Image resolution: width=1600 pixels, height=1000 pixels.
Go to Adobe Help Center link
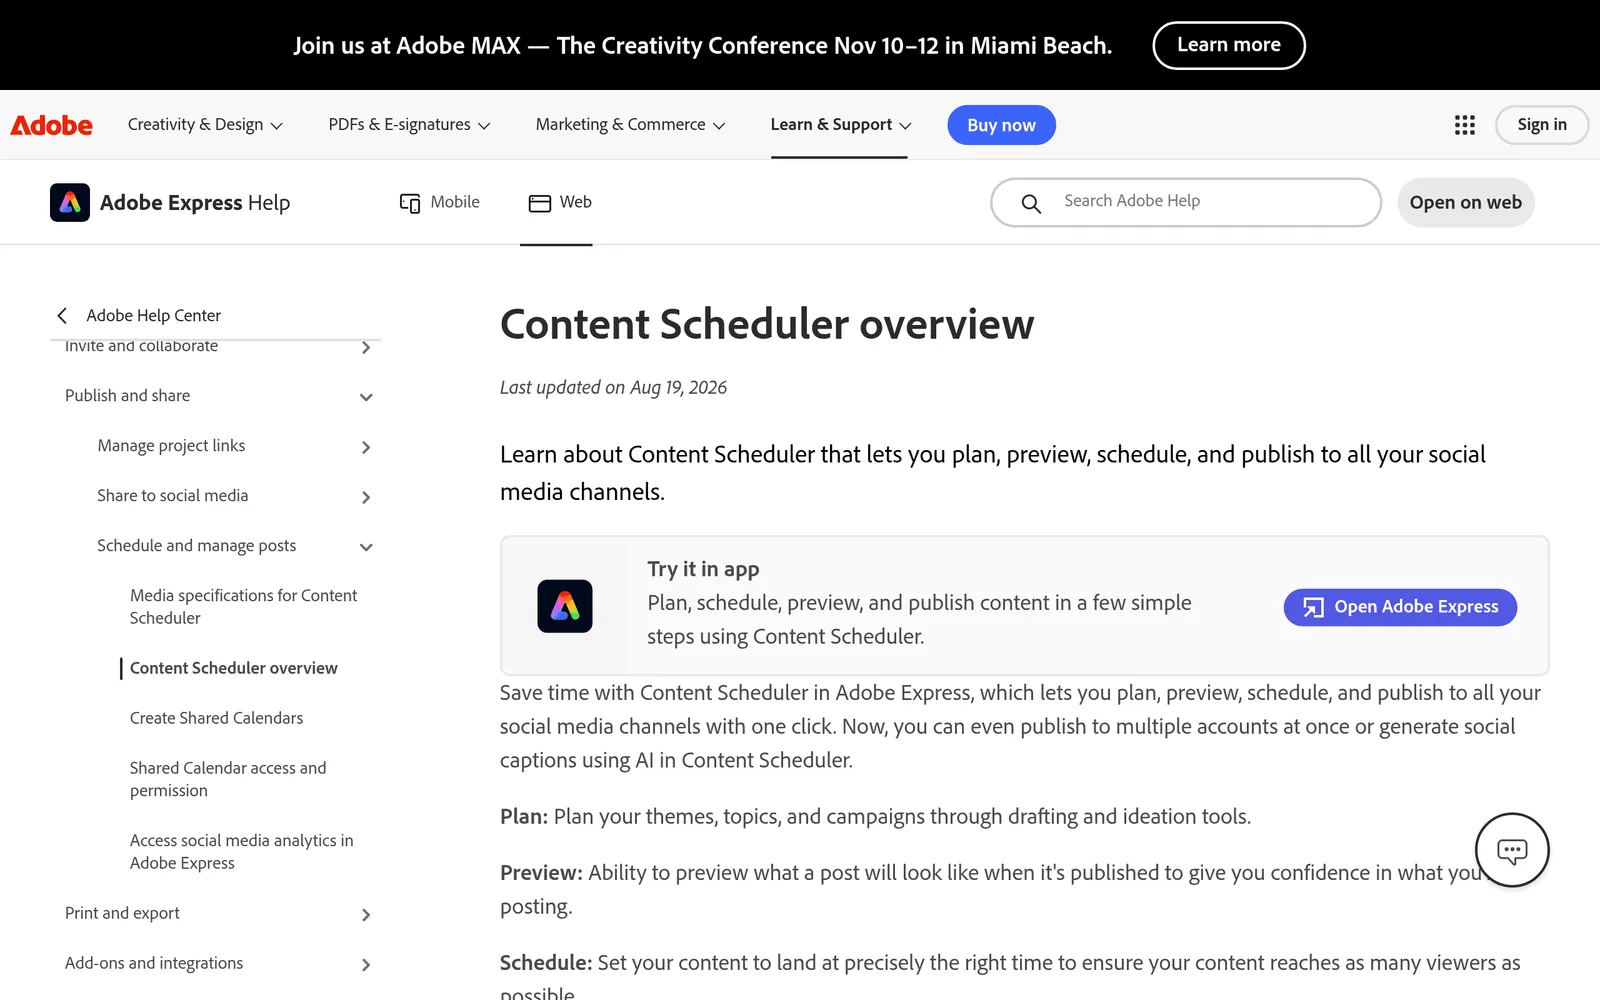click(x=153, y=315)
